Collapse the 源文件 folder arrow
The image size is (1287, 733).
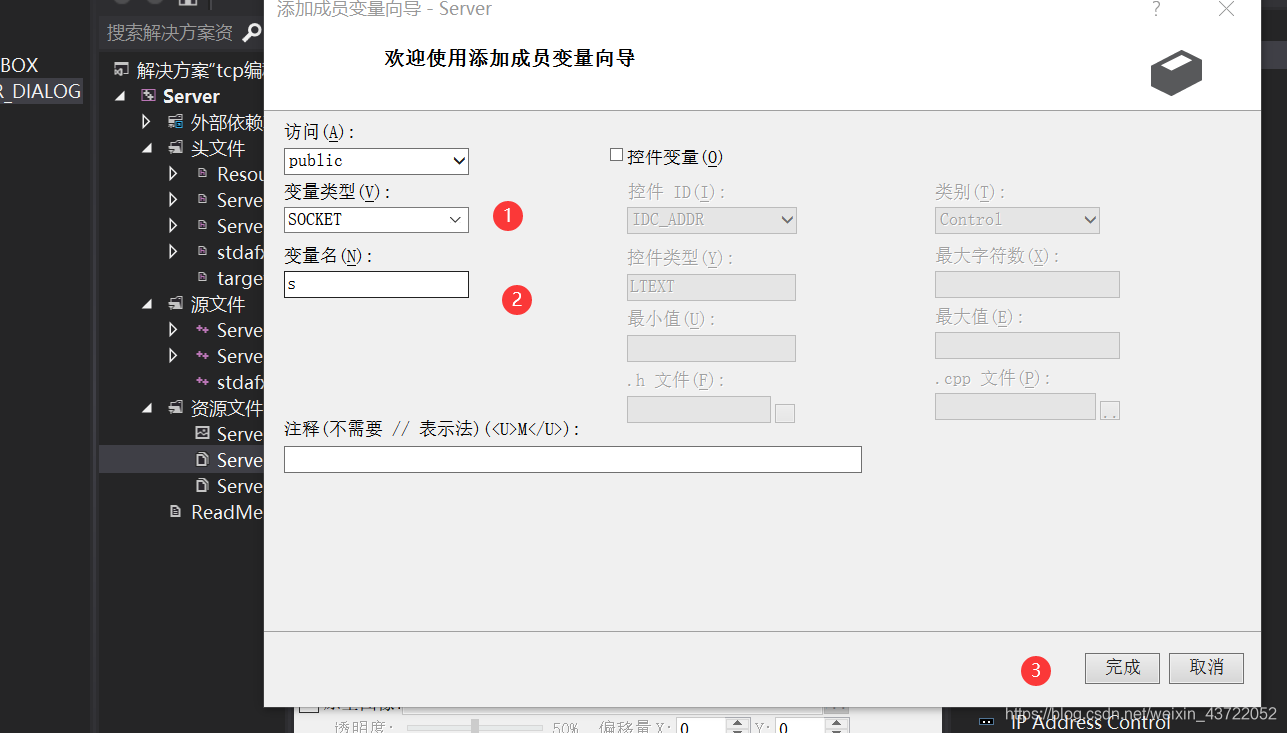pyautogui.click(x=147, y=304)
